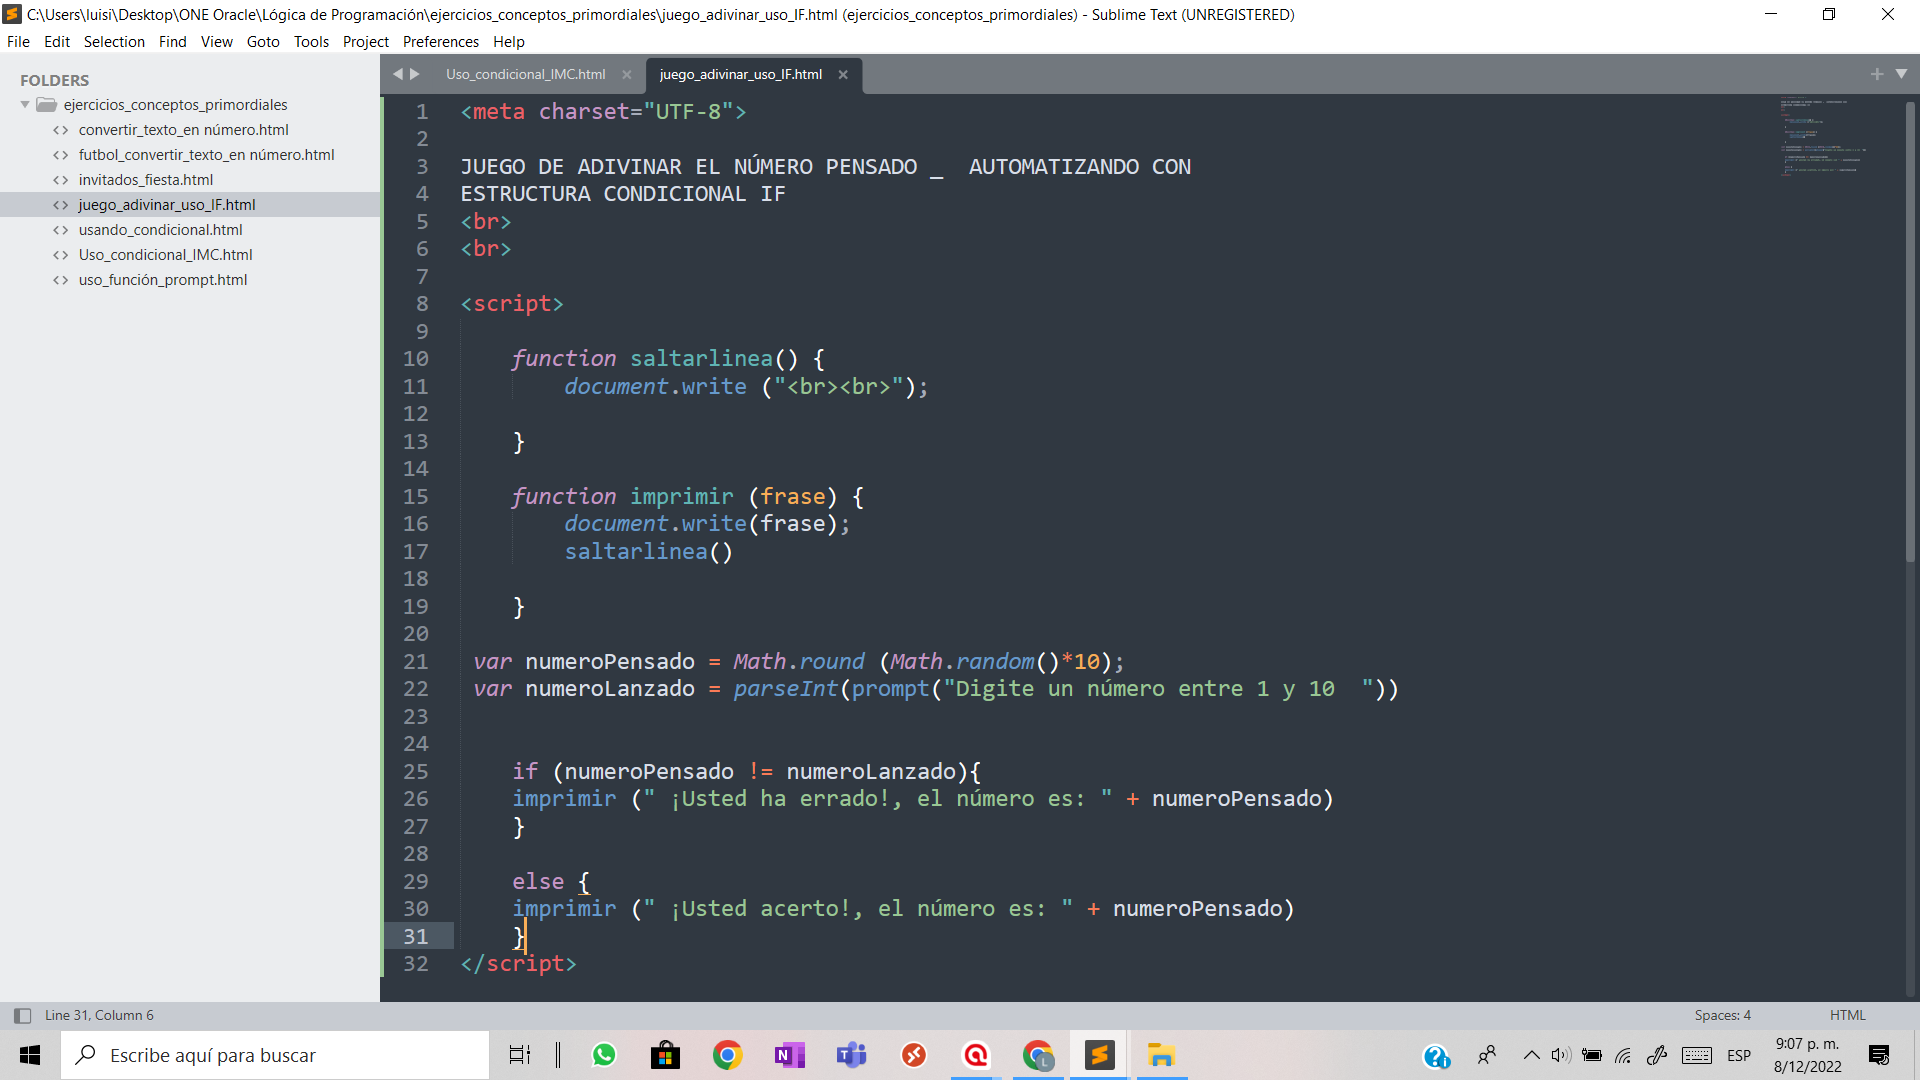Click the file icon beside usando_condicional.html
The height and width of the screenshot is (1080, 1920).
point(61,230)
